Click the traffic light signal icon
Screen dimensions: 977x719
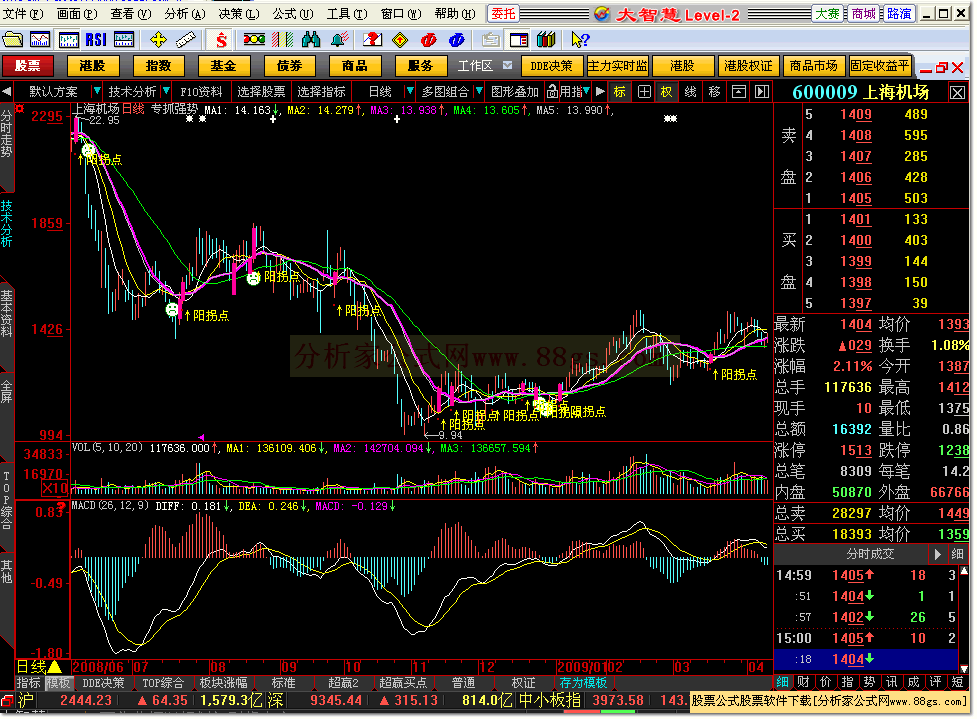tap(254, 40)
